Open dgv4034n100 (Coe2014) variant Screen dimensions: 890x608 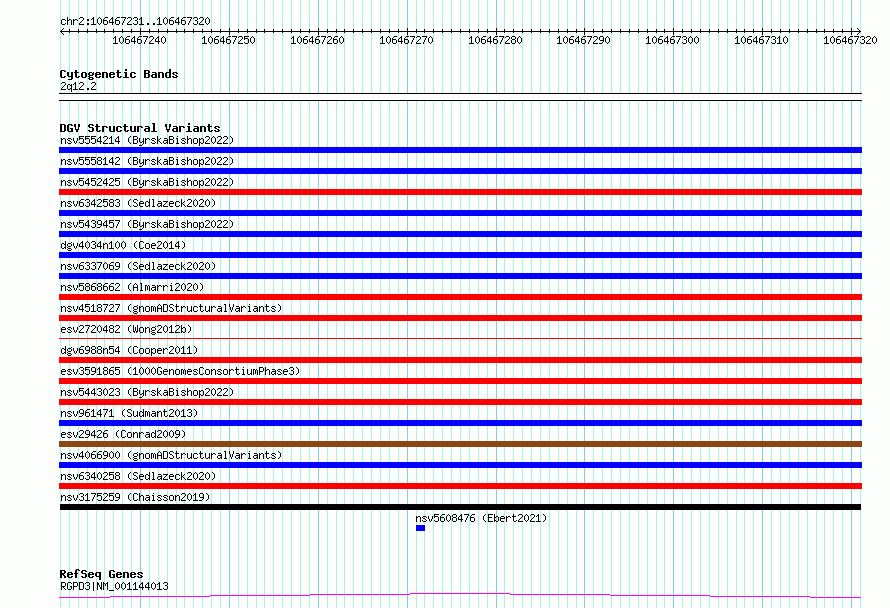click(123, 245)
